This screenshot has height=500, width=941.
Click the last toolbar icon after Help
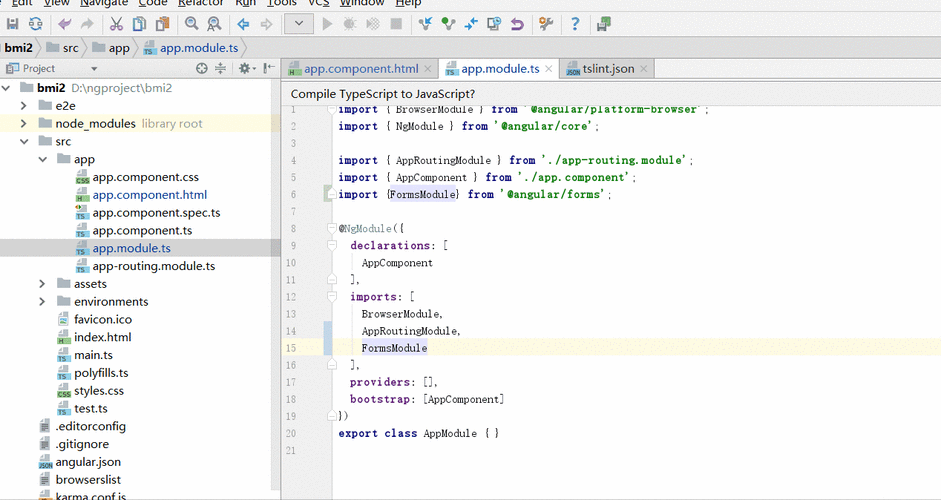(x=604, y=24)
